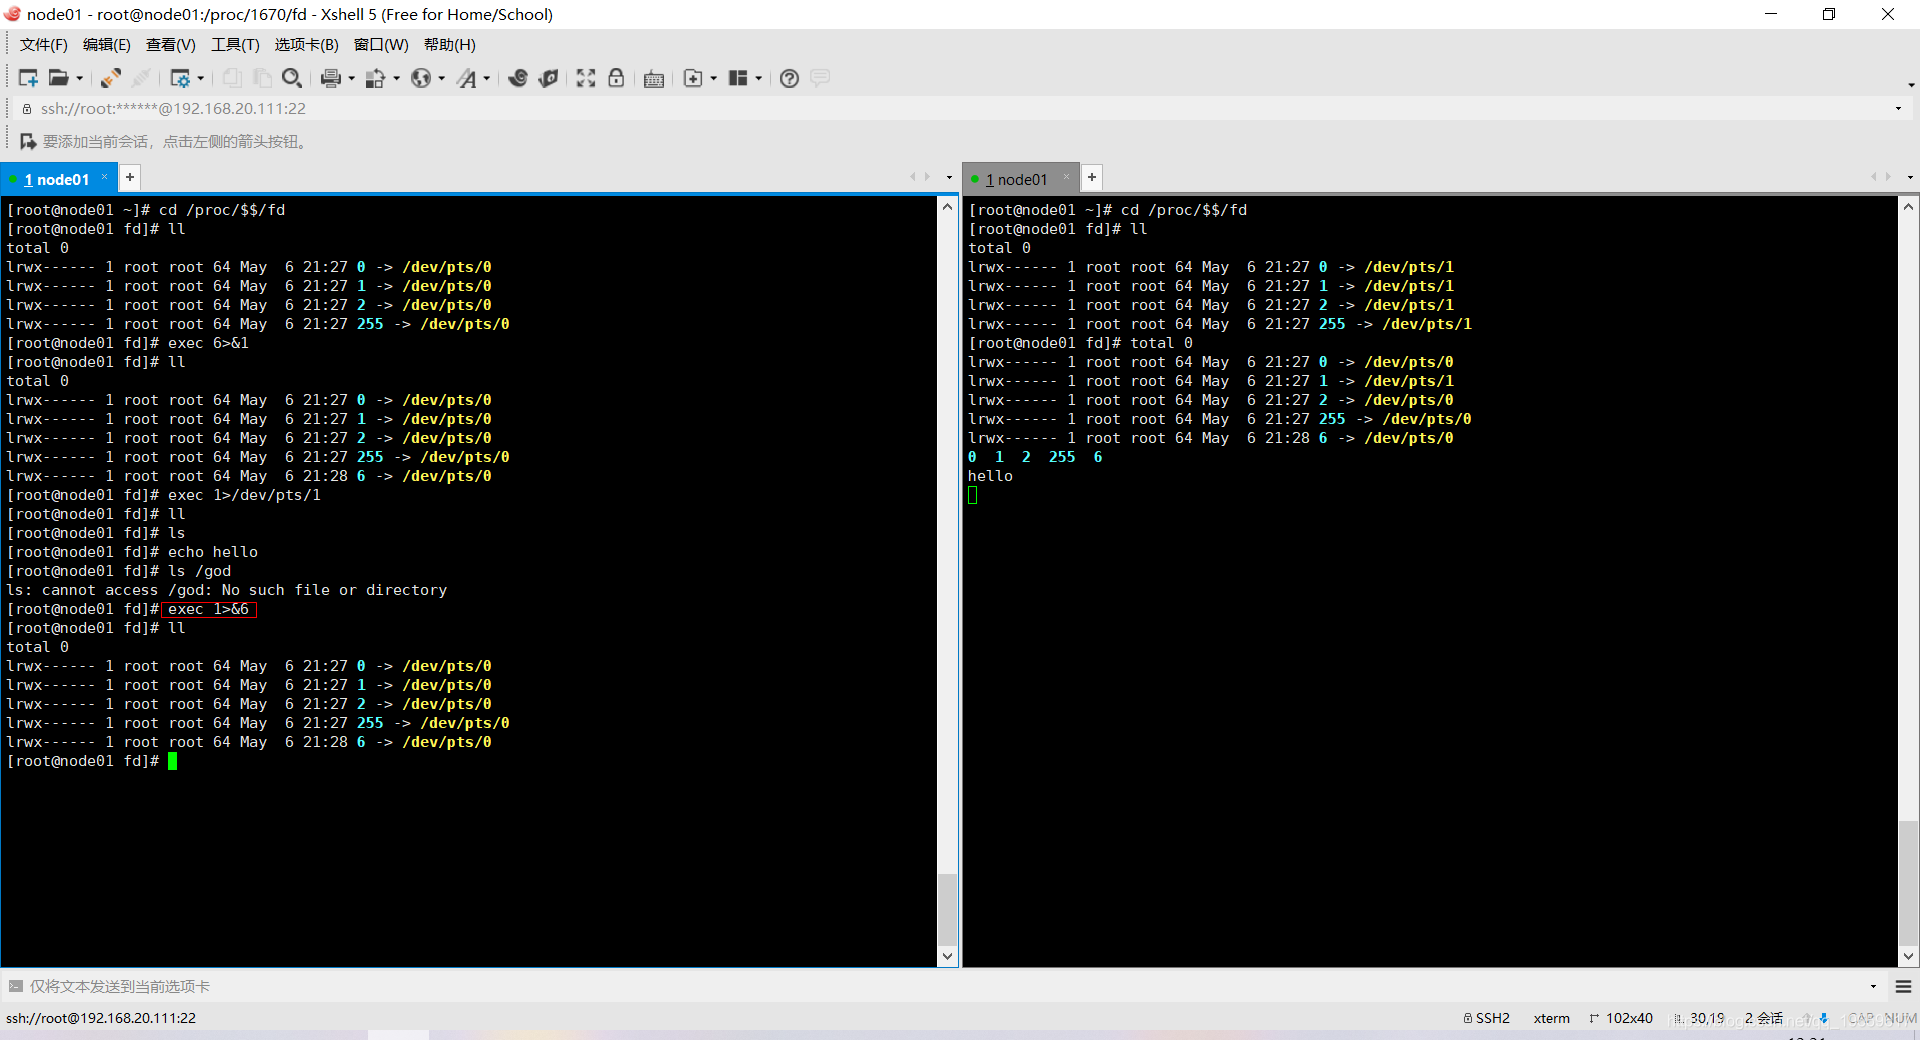Click the Find magnifier icon
This screenshot has height=1040, width=1921.
[292, 78]
